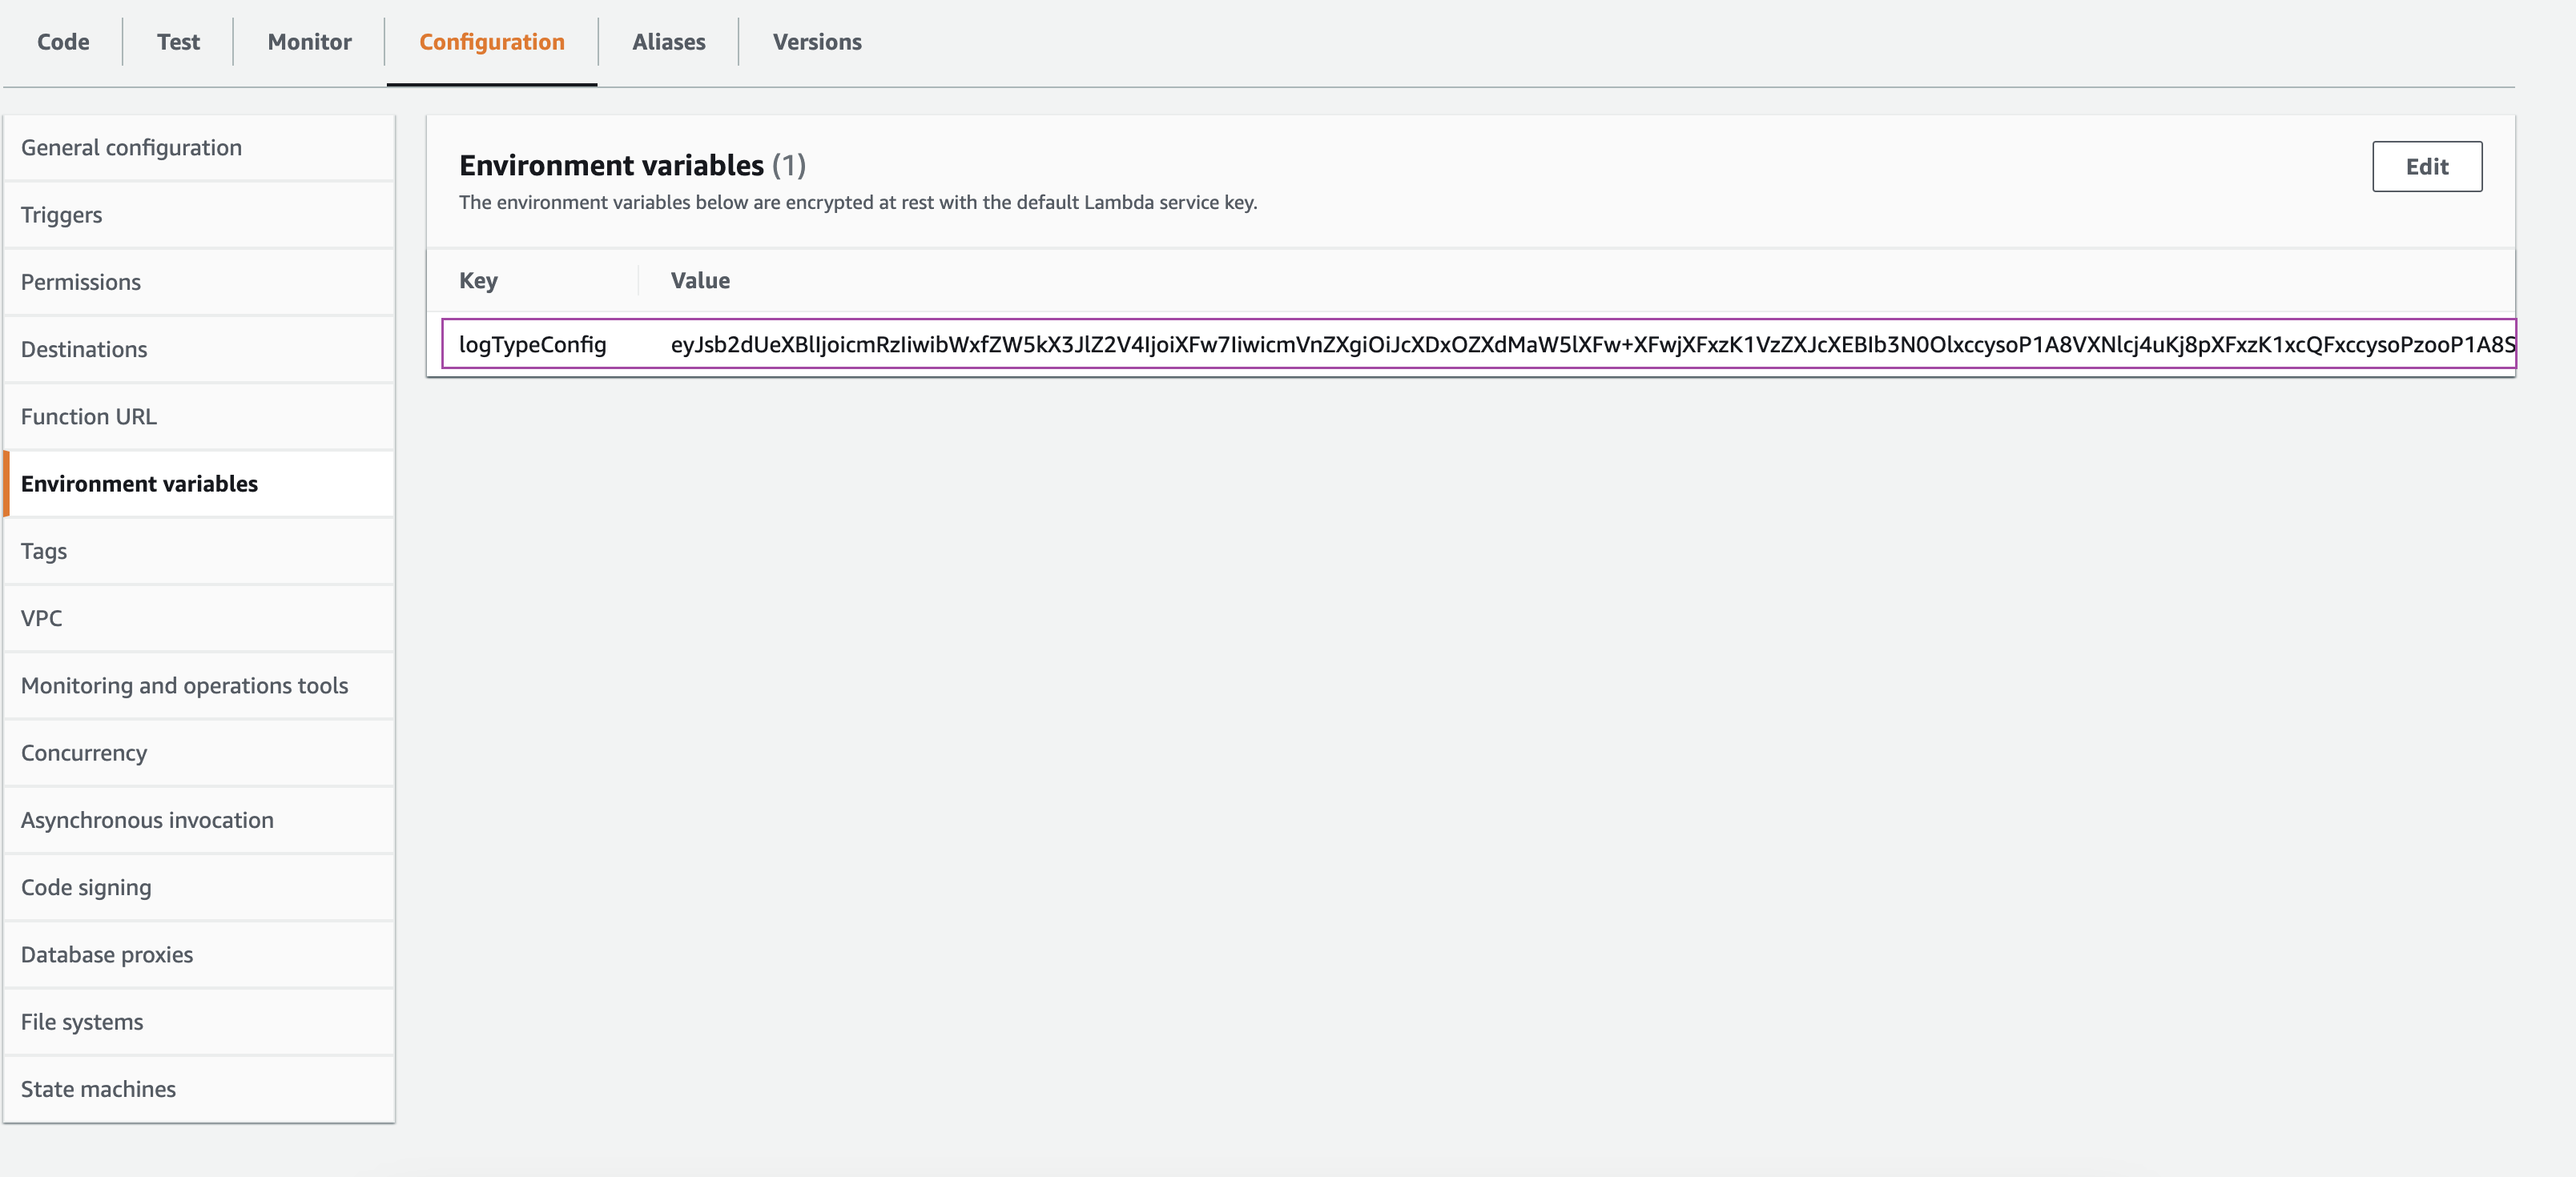This screenshot has width=2576, height=1177.
Task: Open Asynchronous invocation settings
Action: coord(147,820)
